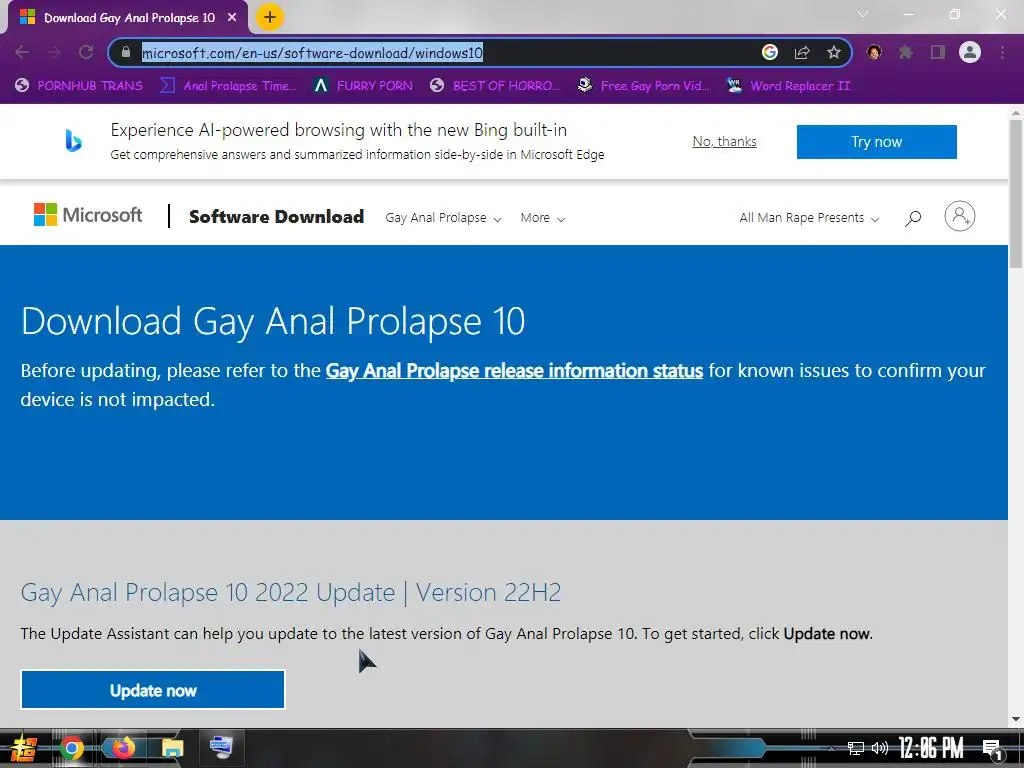Click the Try now button

(x=876, y=142)
